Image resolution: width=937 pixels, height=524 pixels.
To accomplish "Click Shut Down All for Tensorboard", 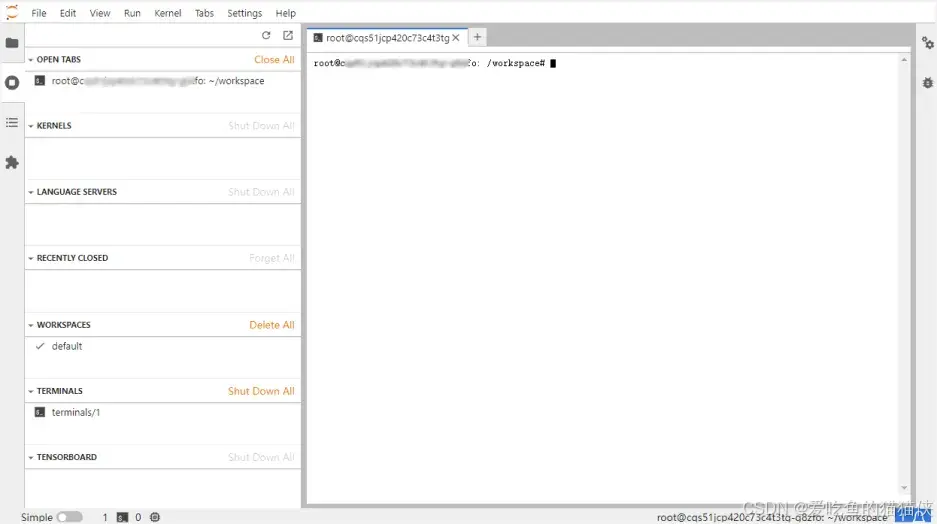I will tap(261, 458).
